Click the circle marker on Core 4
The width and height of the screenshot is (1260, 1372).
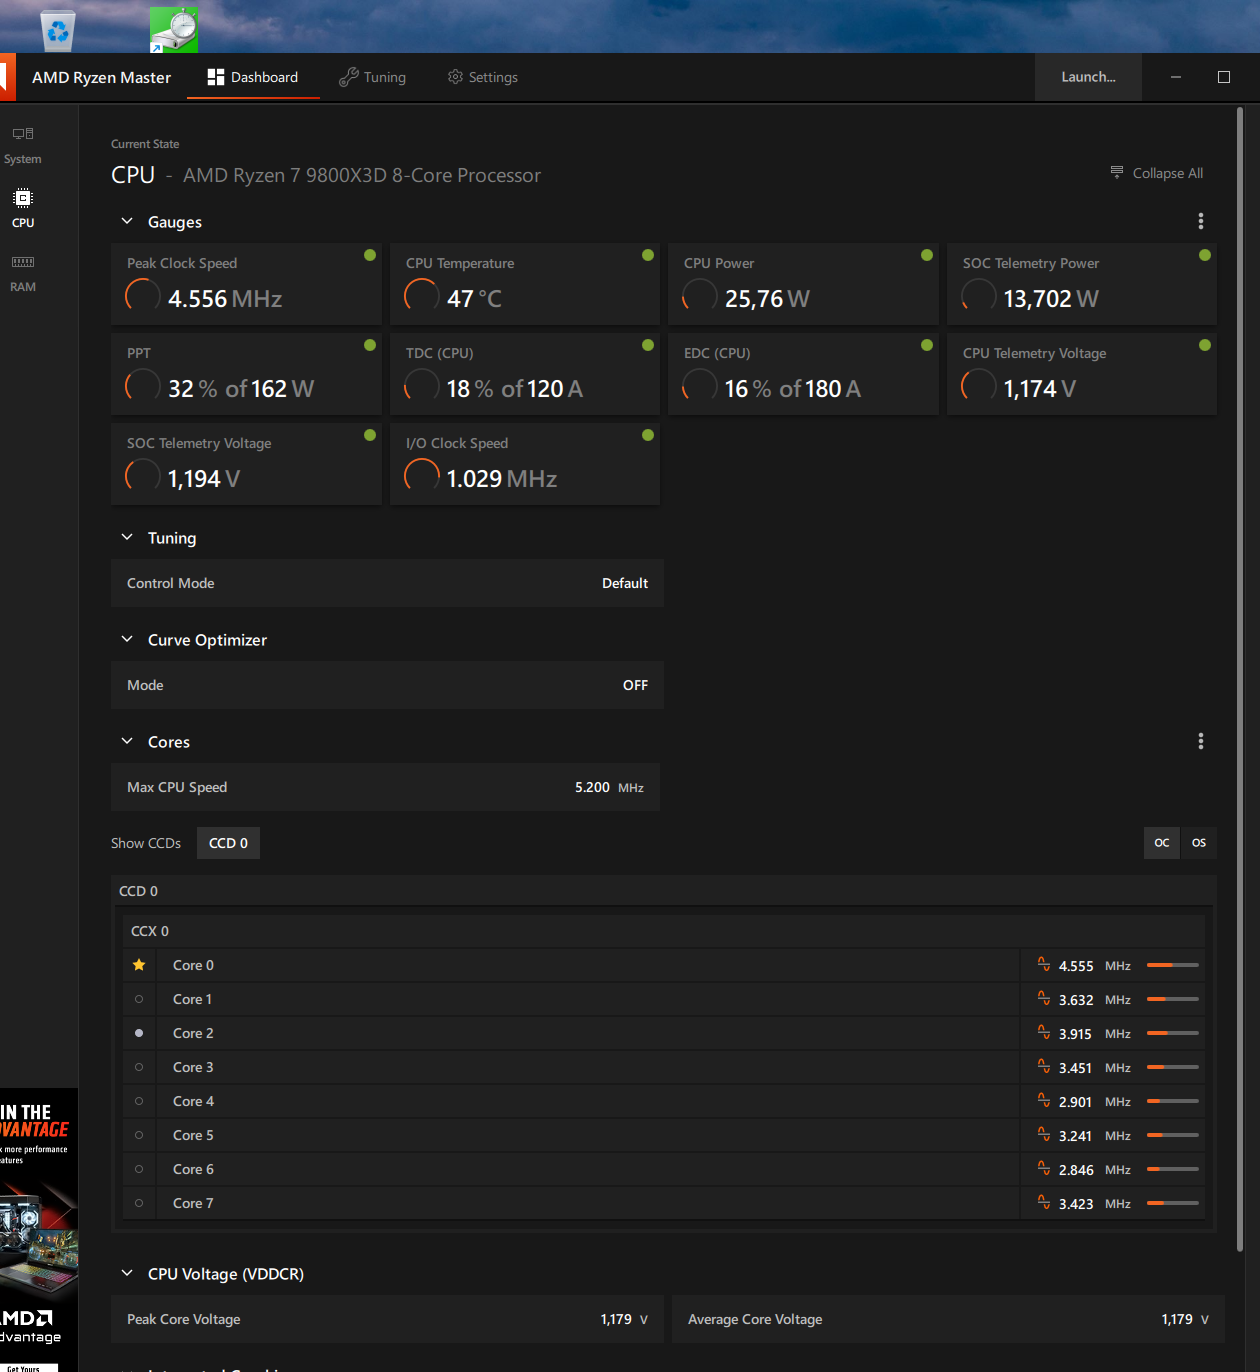point(139,1101)
